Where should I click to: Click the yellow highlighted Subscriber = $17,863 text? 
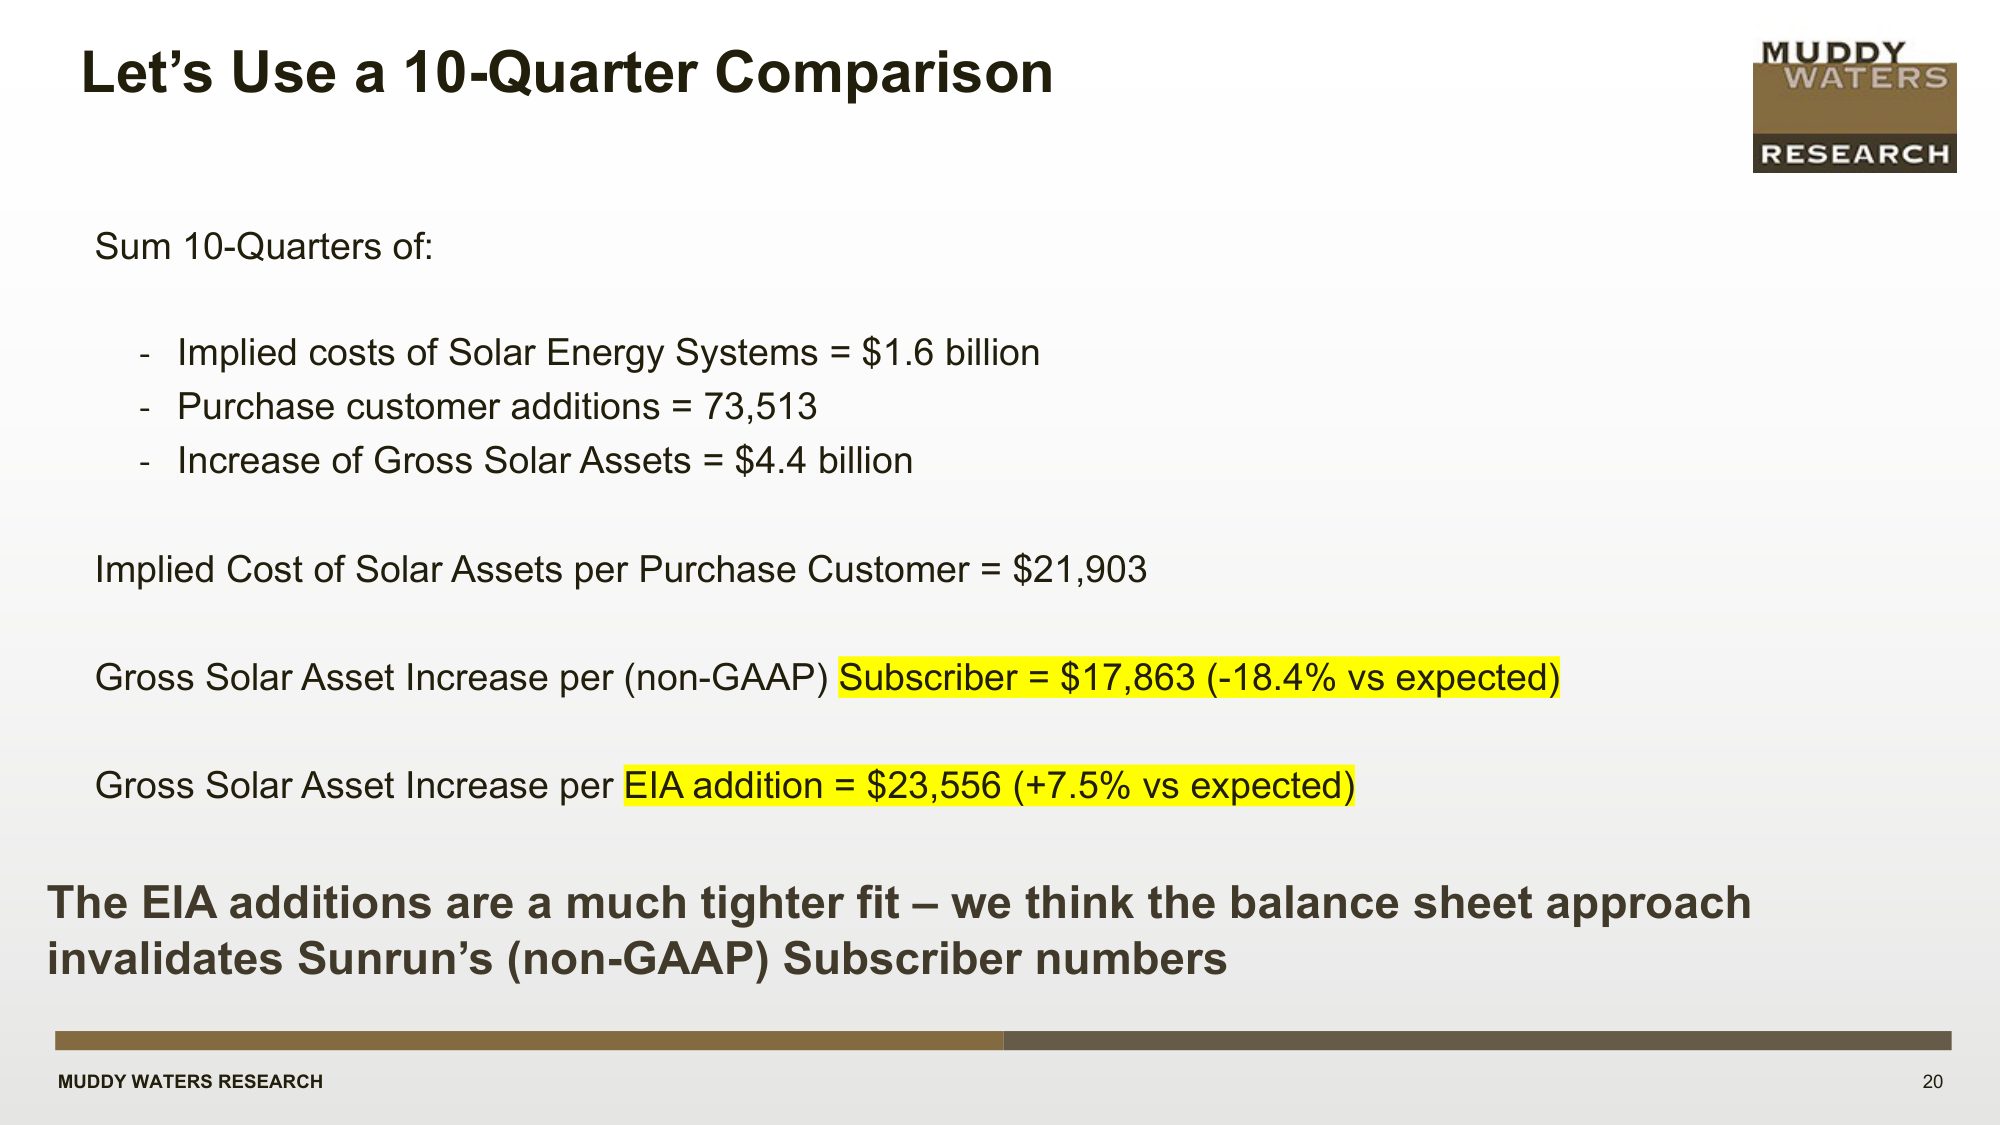point(1198,678)
